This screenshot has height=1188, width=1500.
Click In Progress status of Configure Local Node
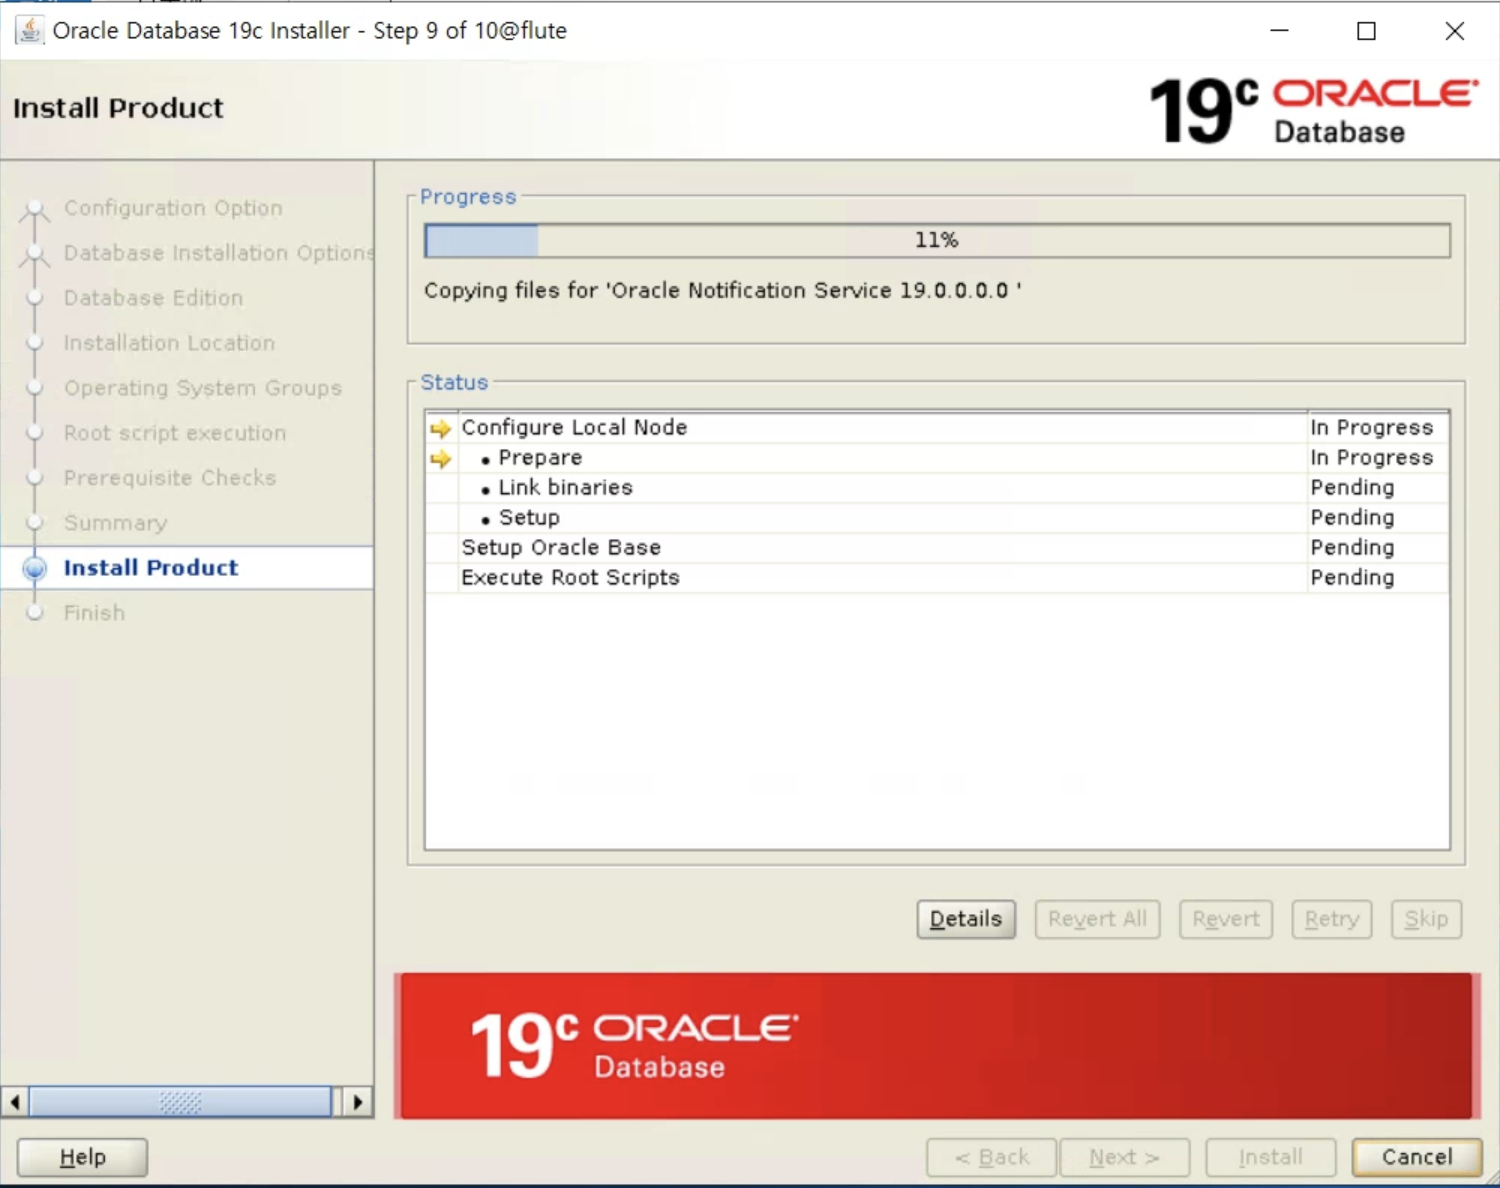click(1371, 428)
